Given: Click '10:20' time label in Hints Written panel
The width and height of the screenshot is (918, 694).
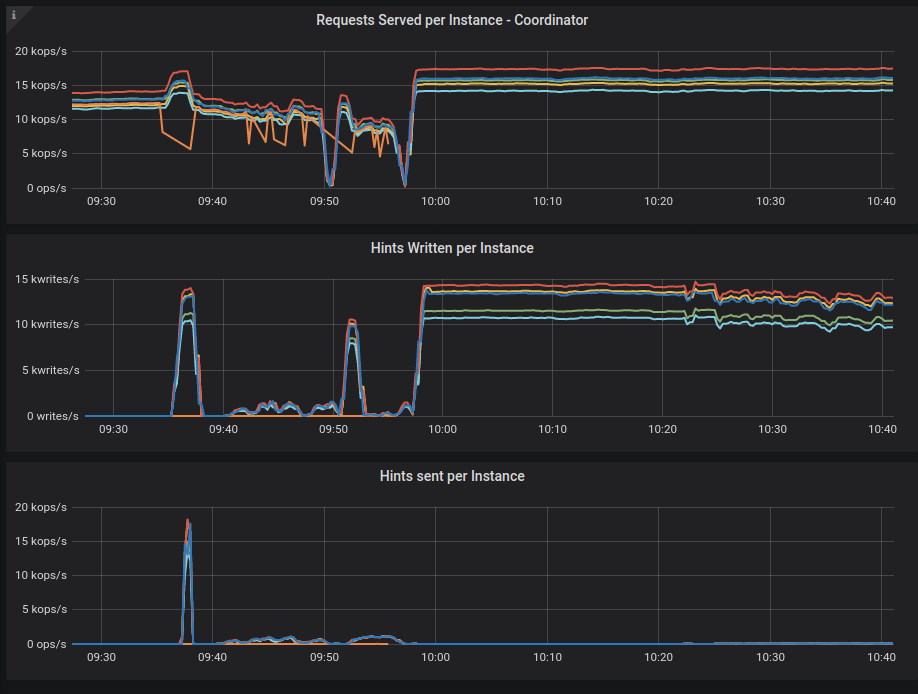Looking at the screenshot, I should [662, 429].
